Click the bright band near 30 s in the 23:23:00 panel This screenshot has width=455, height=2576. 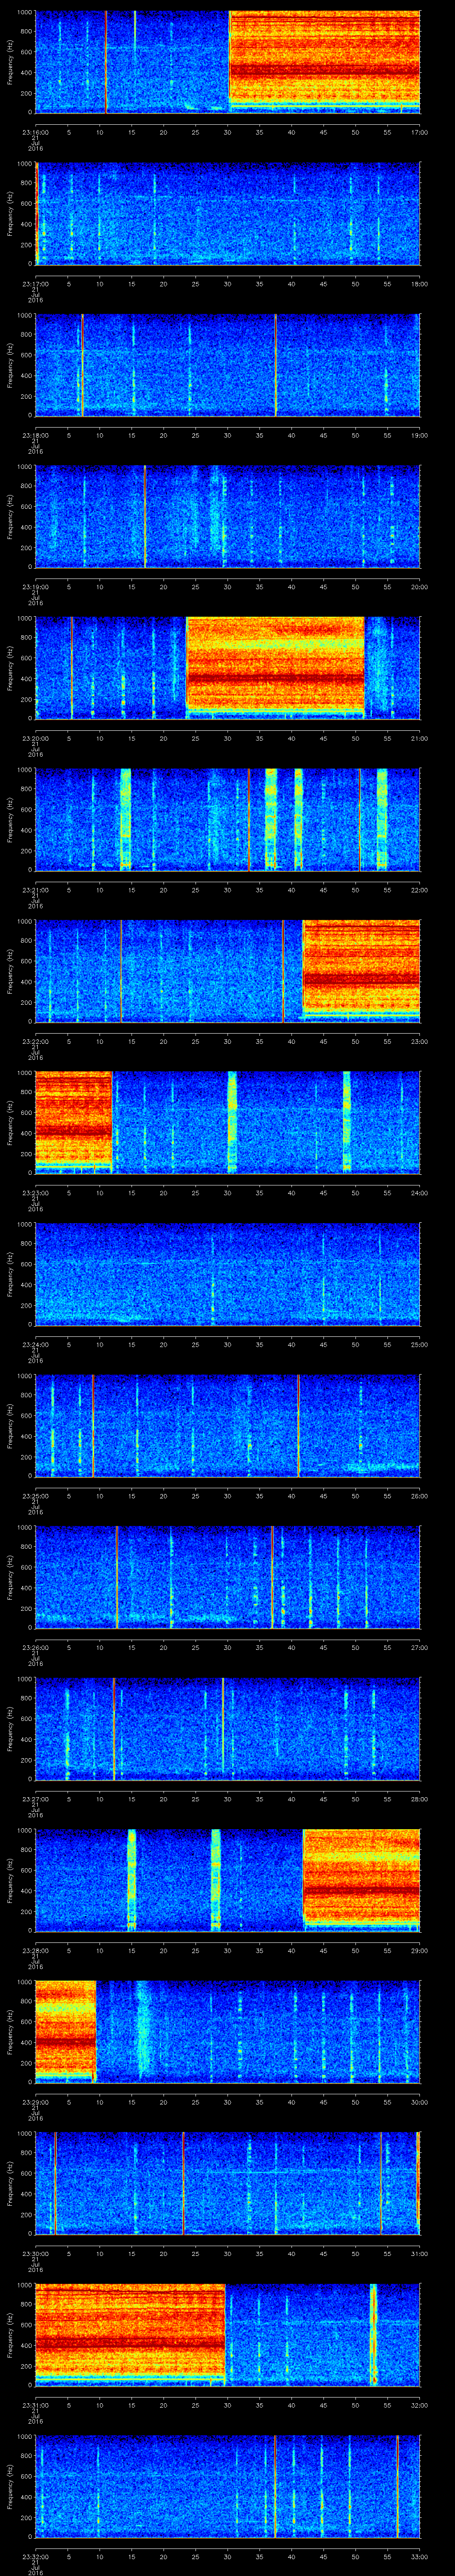point(232,1120)
